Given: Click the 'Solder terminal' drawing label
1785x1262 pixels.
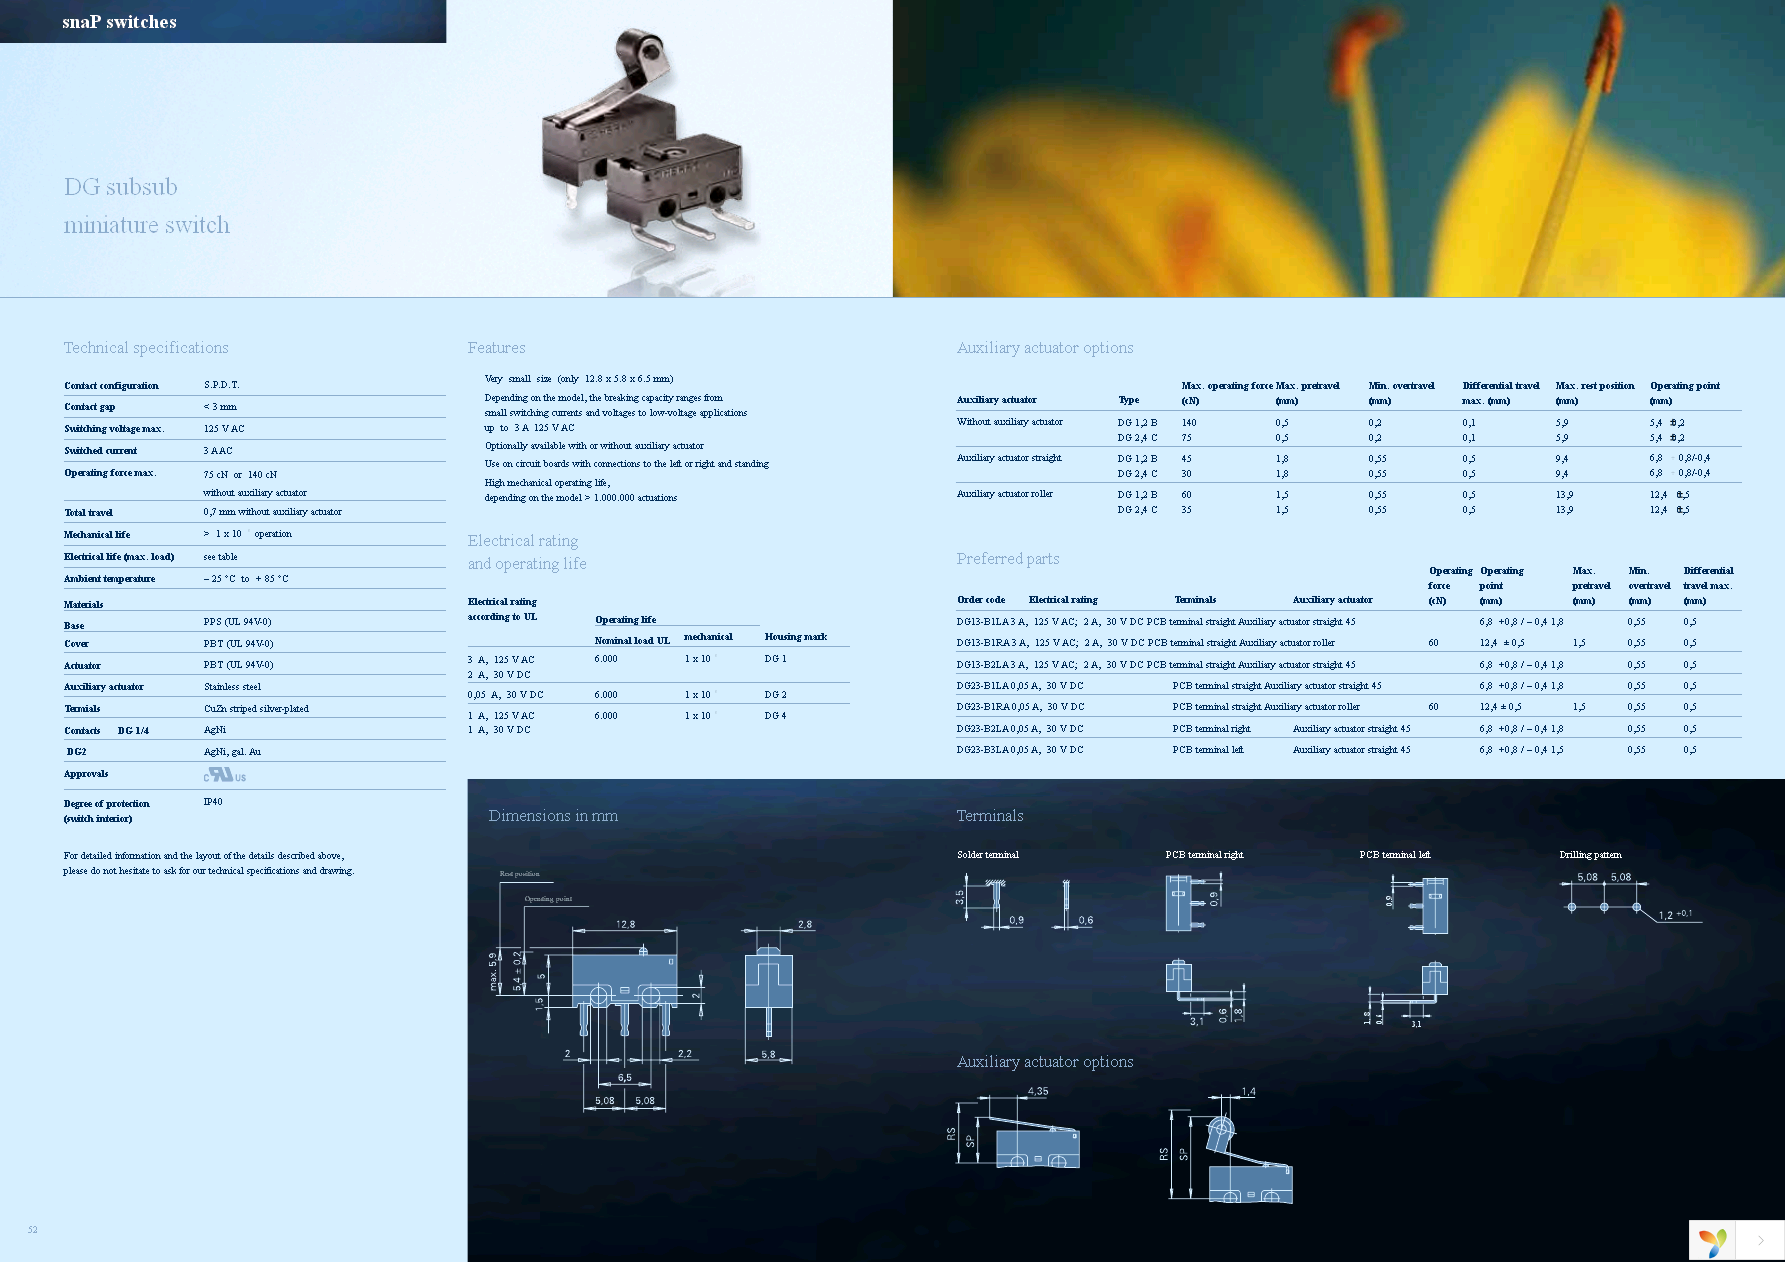Looking at the screenshot, I should (988, 855).
